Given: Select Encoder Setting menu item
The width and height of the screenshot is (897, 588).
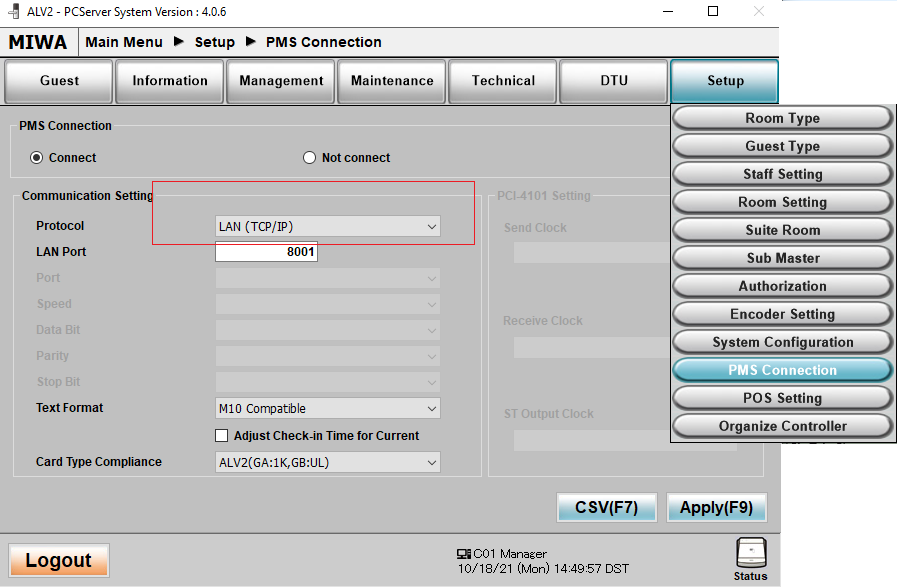Looking at the screenshot, I should coord(782,314).
